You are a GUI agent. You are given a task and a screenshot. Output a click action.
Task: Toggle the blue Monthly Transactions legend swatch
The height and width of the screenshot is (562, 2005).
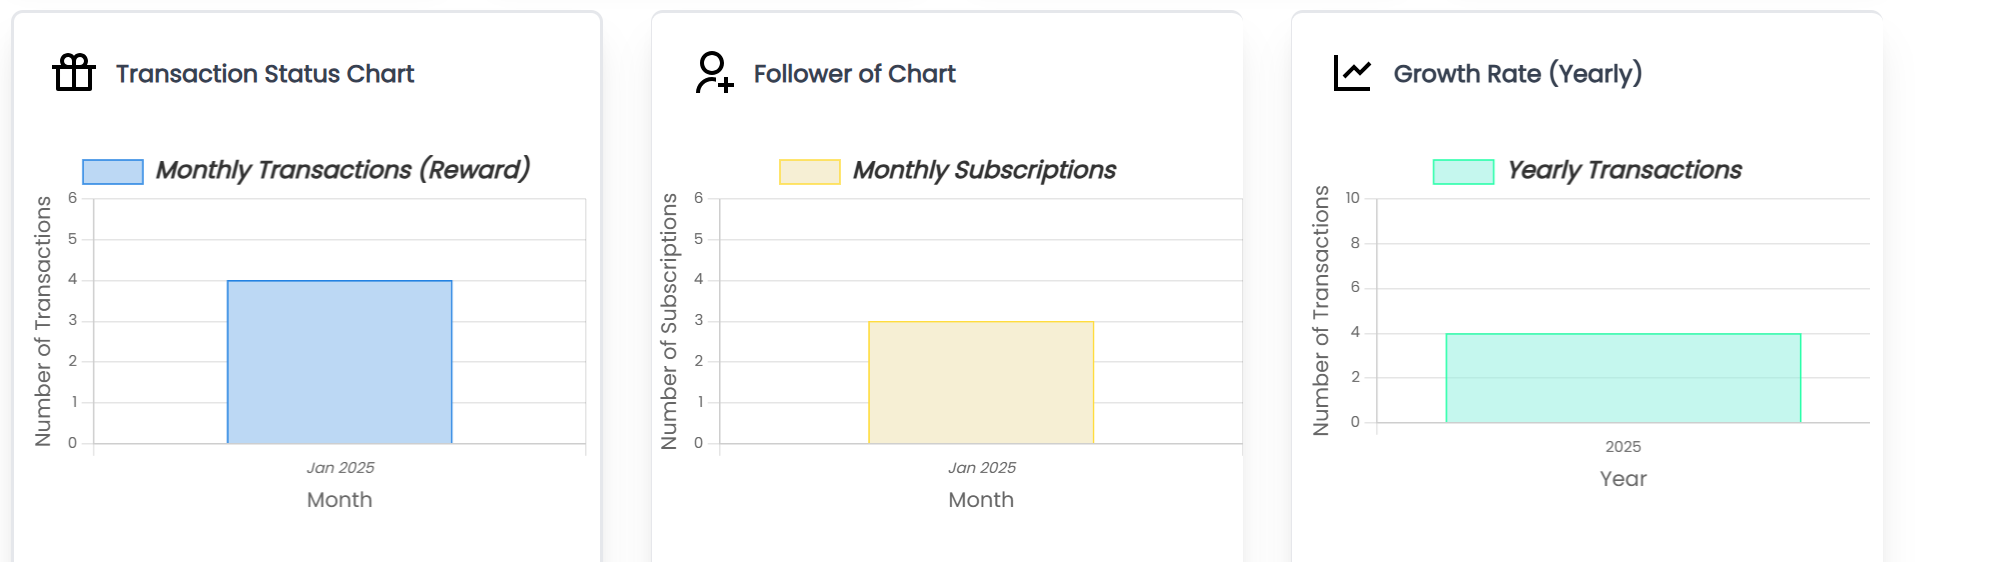tap(113, 172)
